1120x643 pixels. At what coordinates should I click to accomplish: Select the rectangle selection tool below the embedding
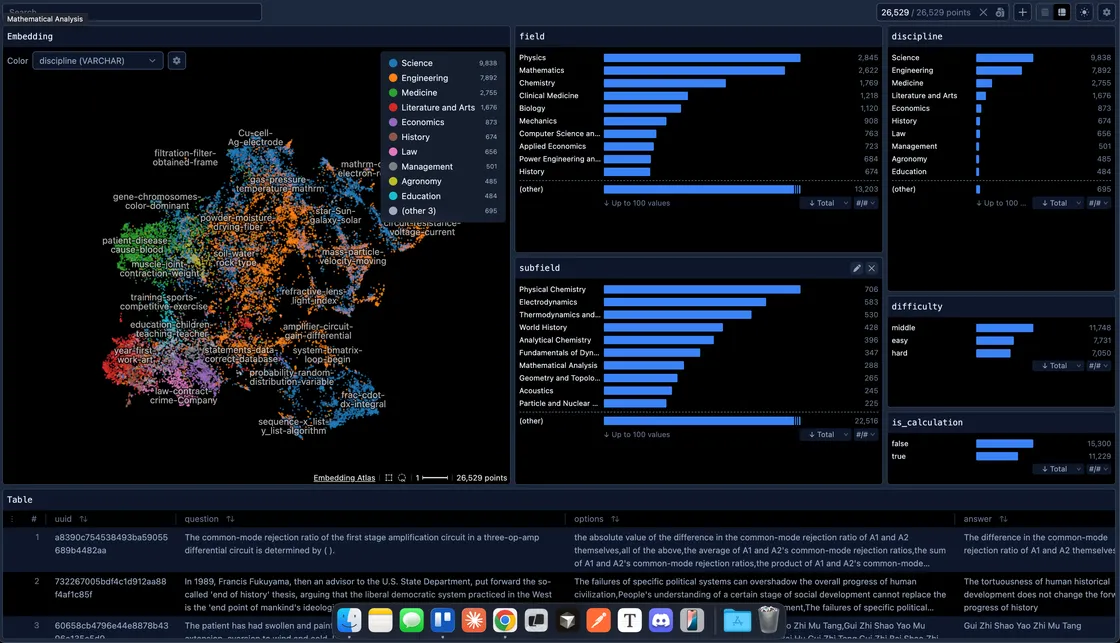[x=390, y=477]
